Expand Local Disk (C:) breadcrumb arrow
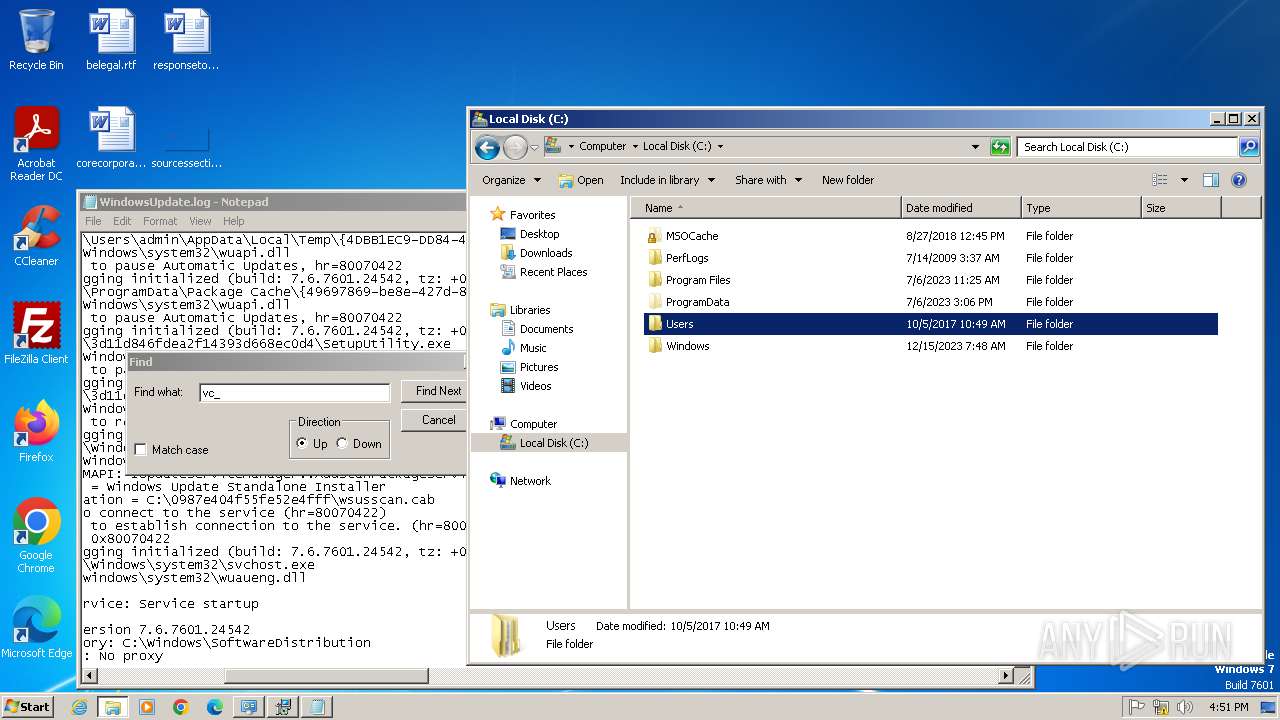The width and height of the screenshot is (1280, 720). point(720,146)
